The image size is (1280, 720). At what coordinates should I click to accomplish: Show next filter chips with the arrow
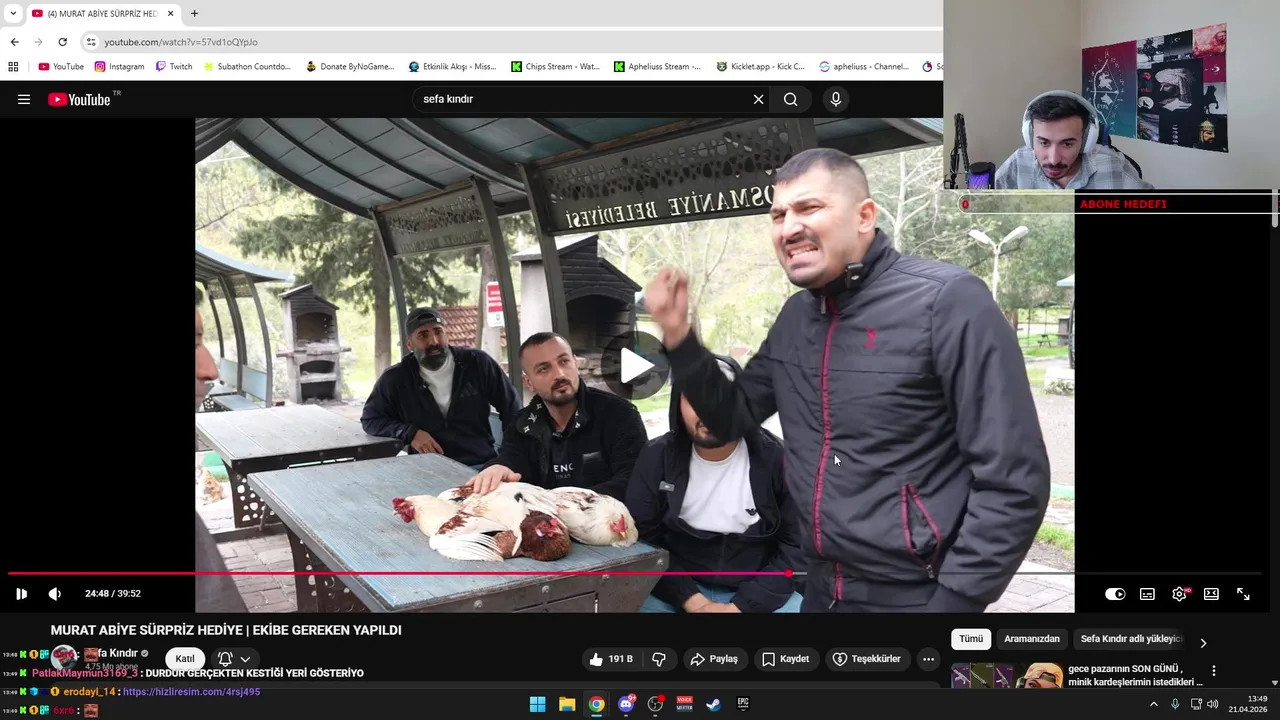1203,643
